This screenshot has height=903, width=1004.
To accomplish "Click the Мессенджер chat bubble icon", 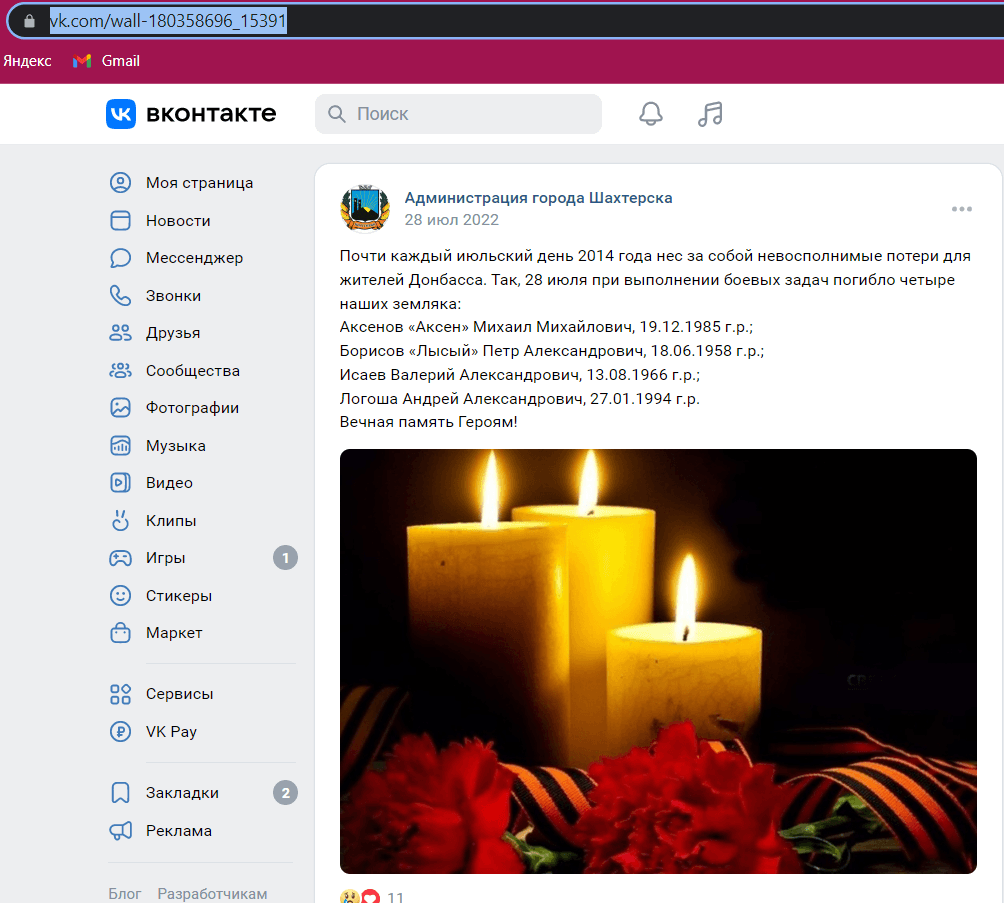I will [x=120, y=258].
